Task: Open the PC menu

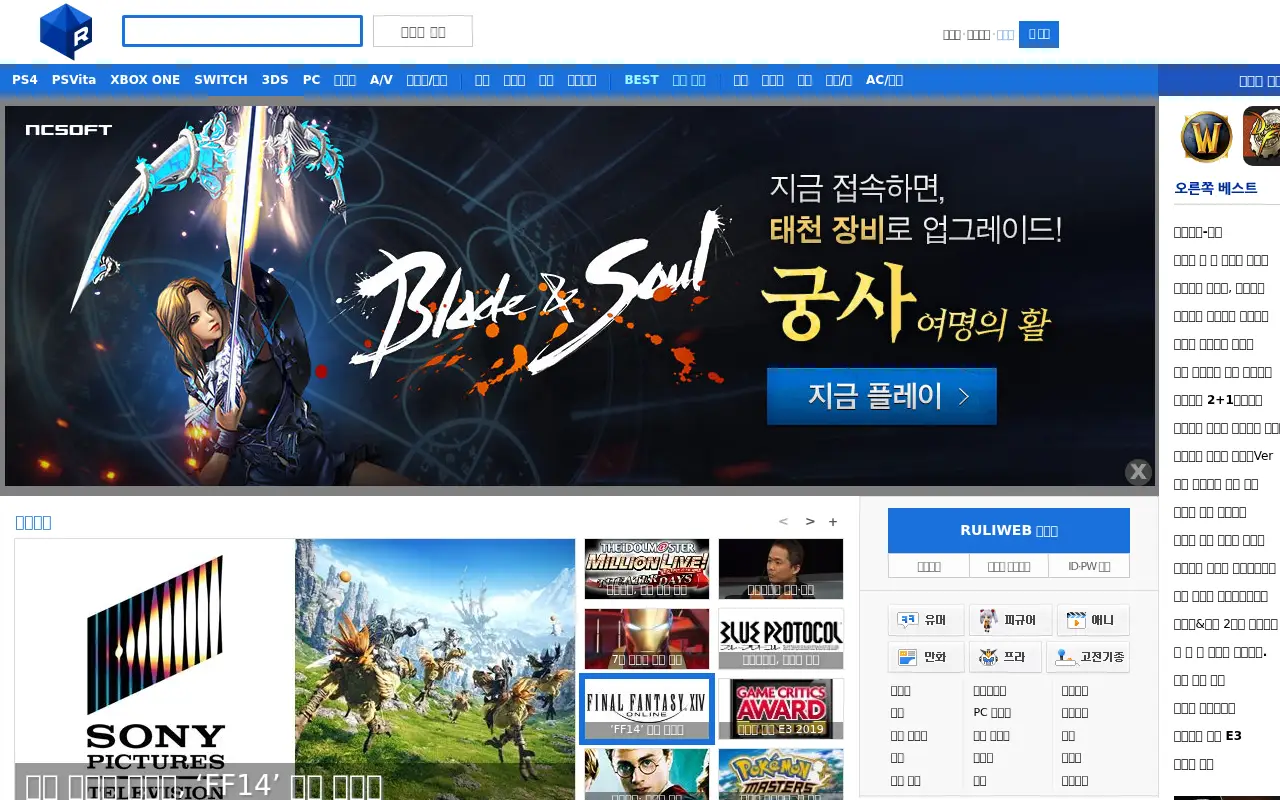Action: (x=312, y=80)
